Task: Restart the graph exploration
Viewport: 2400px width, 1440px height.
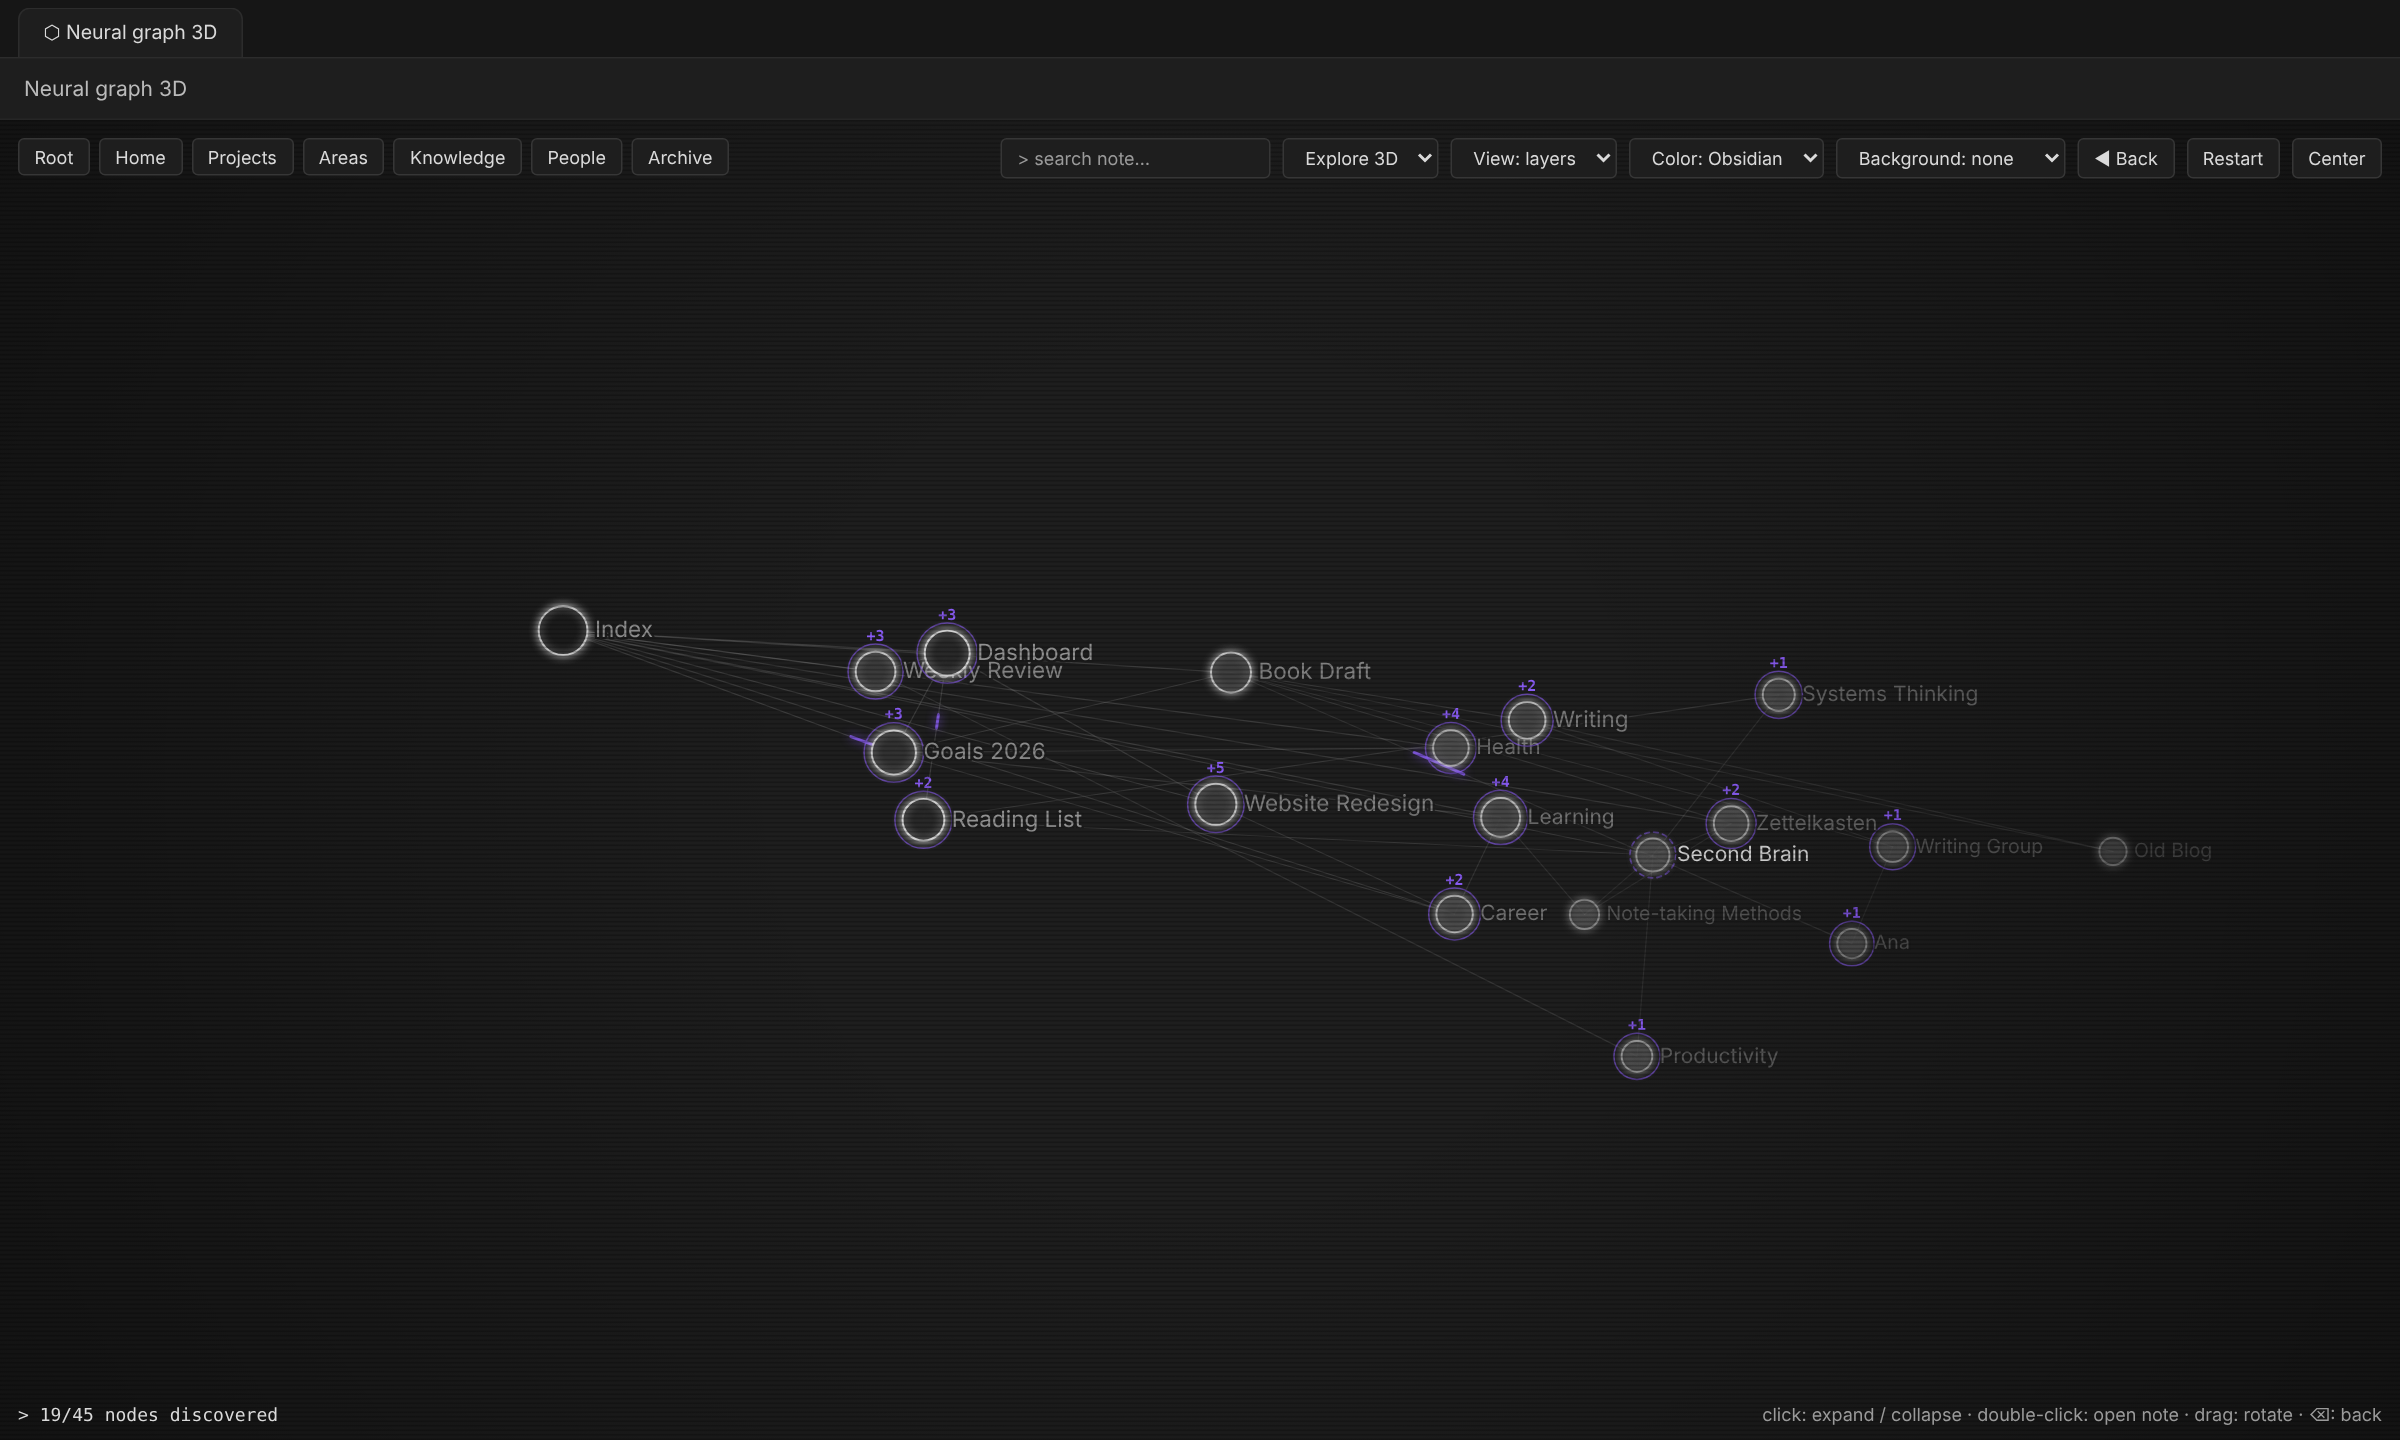Action: (x=2233, y=158)
